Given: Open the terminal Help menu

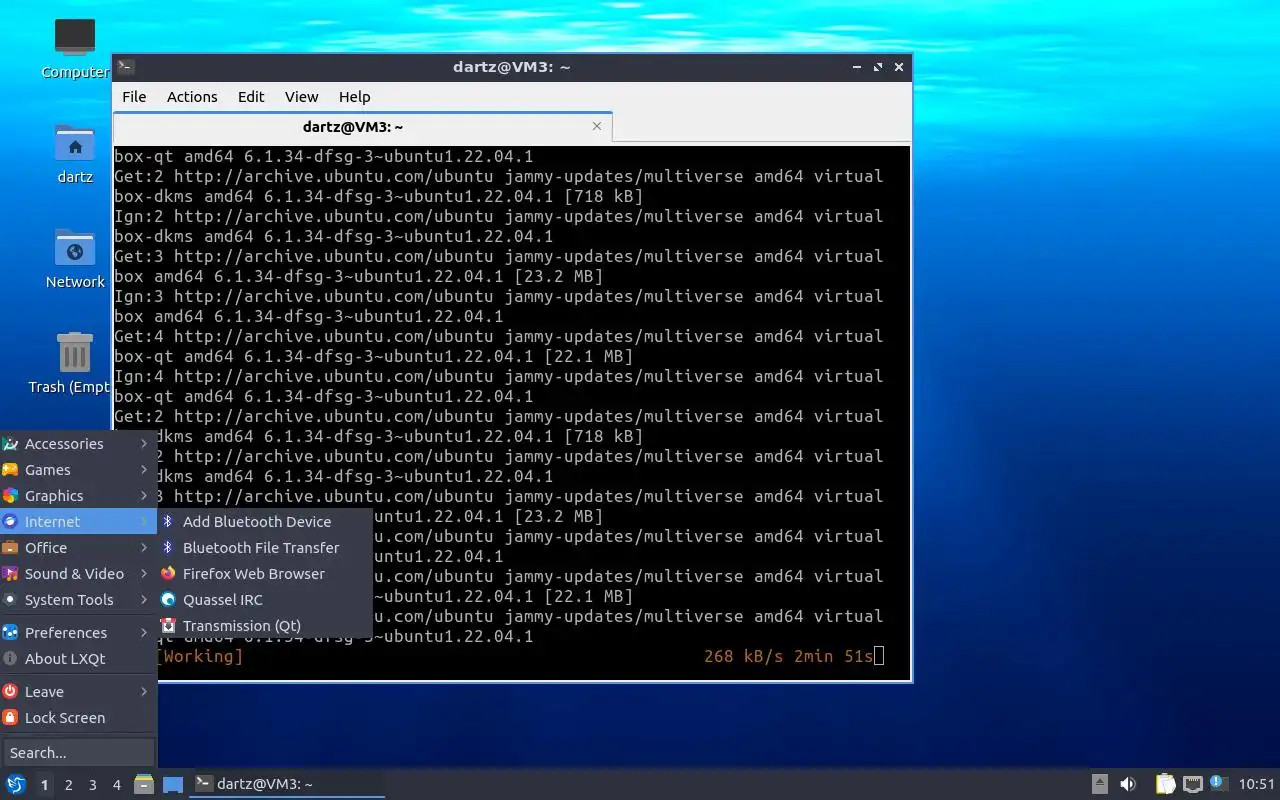Looking at the screenshot, I should [354, 97].
